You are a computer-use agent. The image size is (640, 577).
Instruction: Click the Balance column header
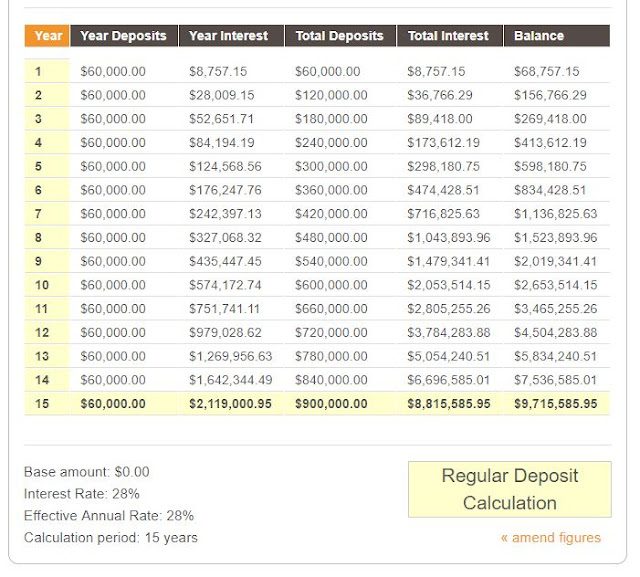[x=539, y=36]
